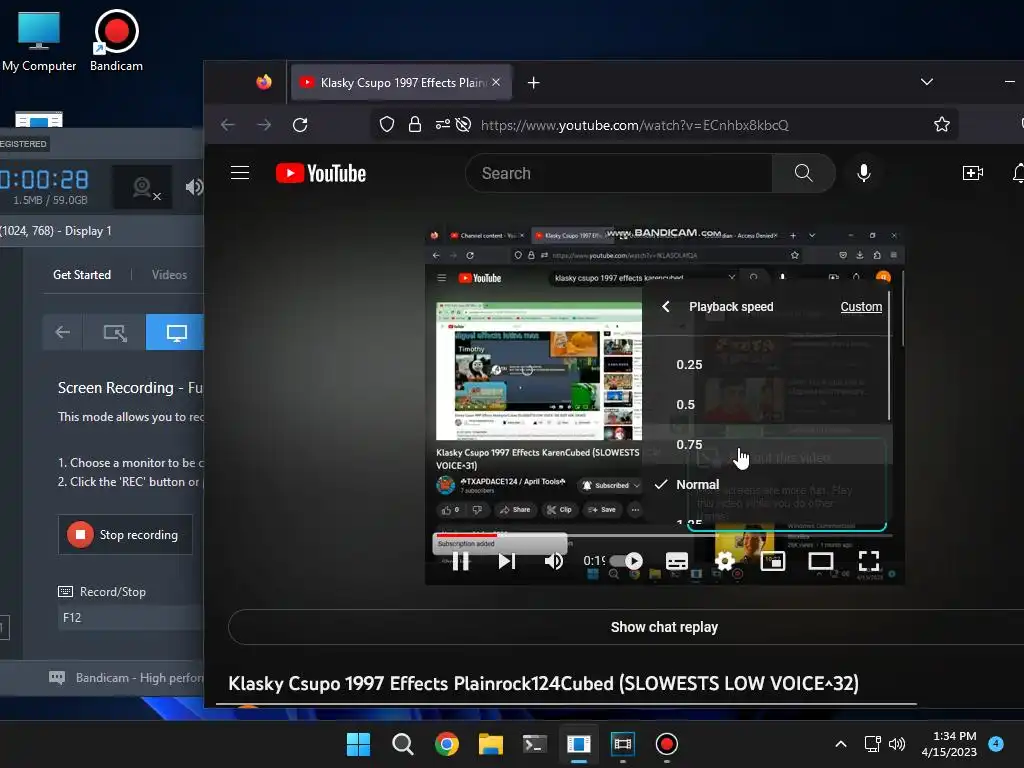This screenshot has height=768, width=1024.
Task: Click the film strip app on taskbar
Action: pyautogui.click(x=622, y=744)
